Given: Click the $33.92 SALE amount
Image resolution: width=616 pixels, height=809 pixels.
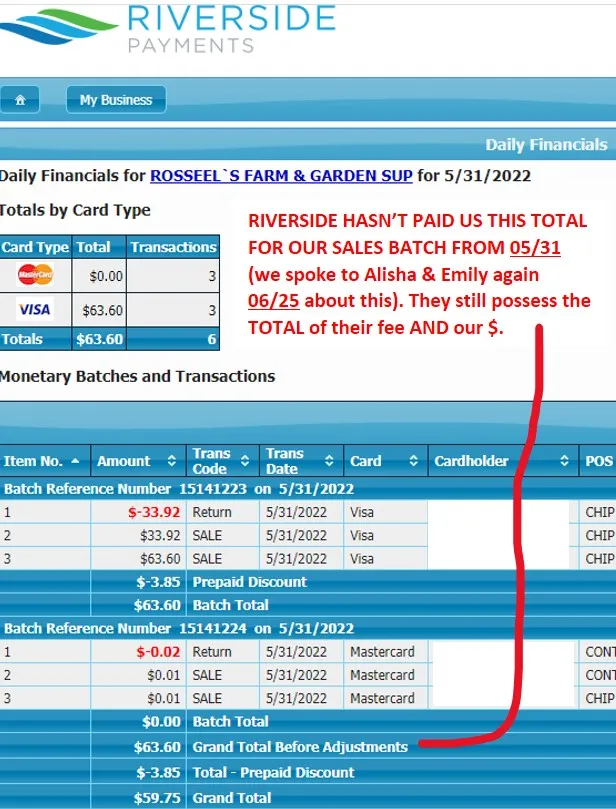Looking at the screenshot, I should [160, 536].
